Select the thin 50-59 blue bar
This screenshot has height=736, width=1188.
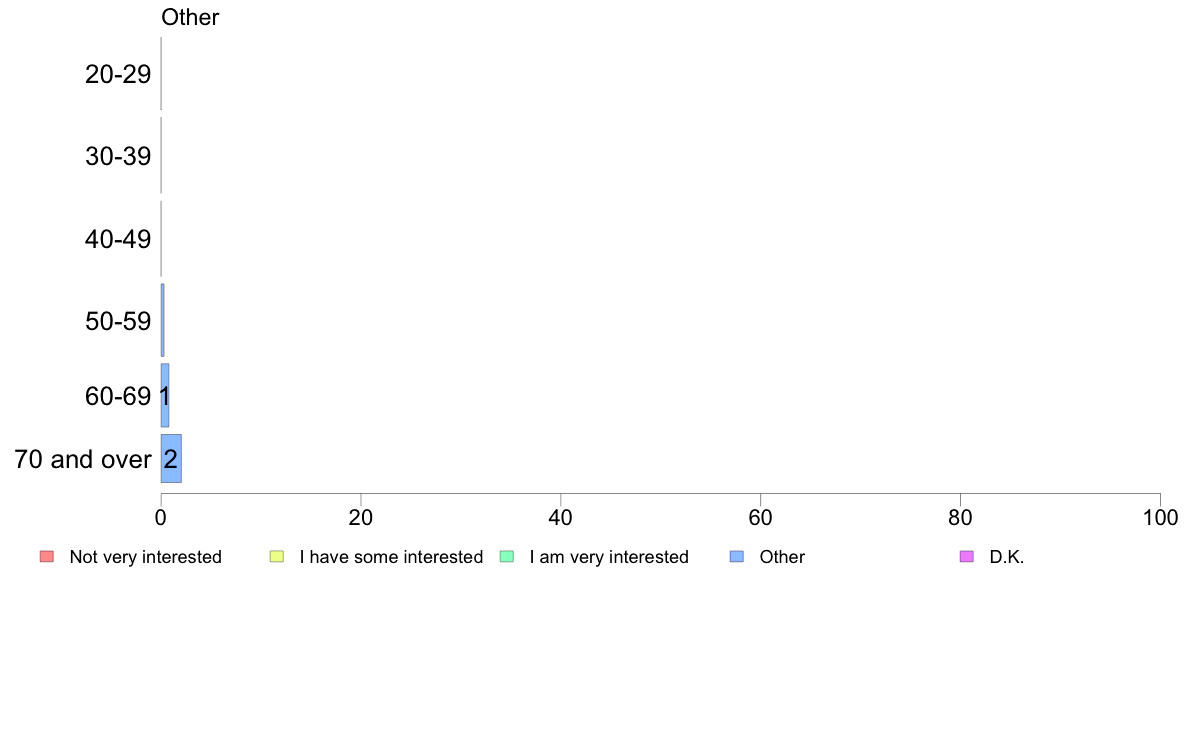[x=162, y=320]
